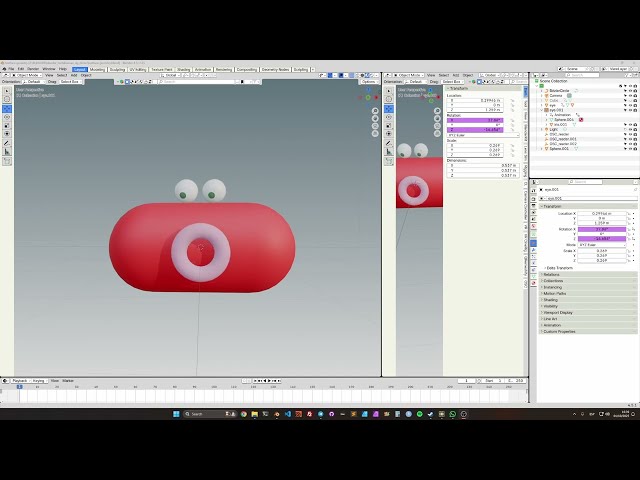The width and height of the screenshot is (640, 480).
Task: Animate Location X dot in properties panel
Action: pos(634,213)
